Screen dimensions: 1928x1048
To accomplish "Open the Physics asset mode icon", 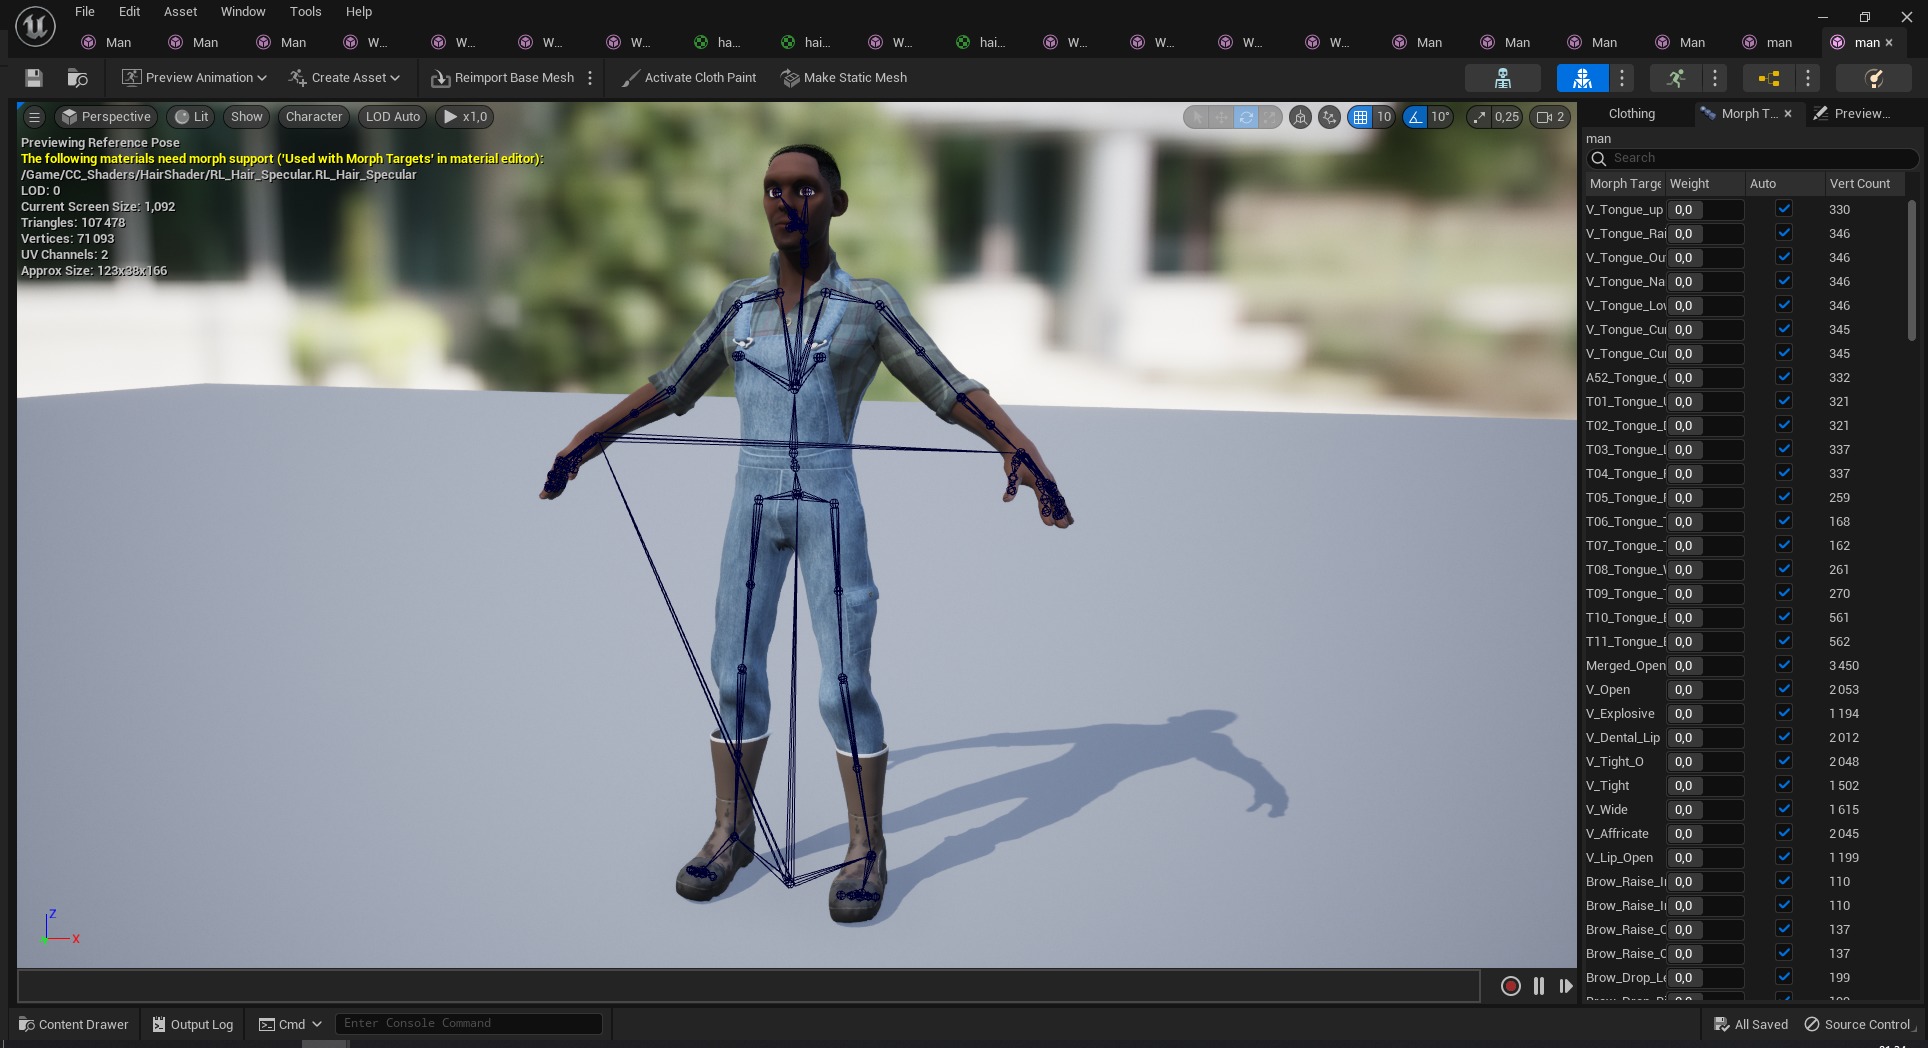I will [x=1874, y=78].
